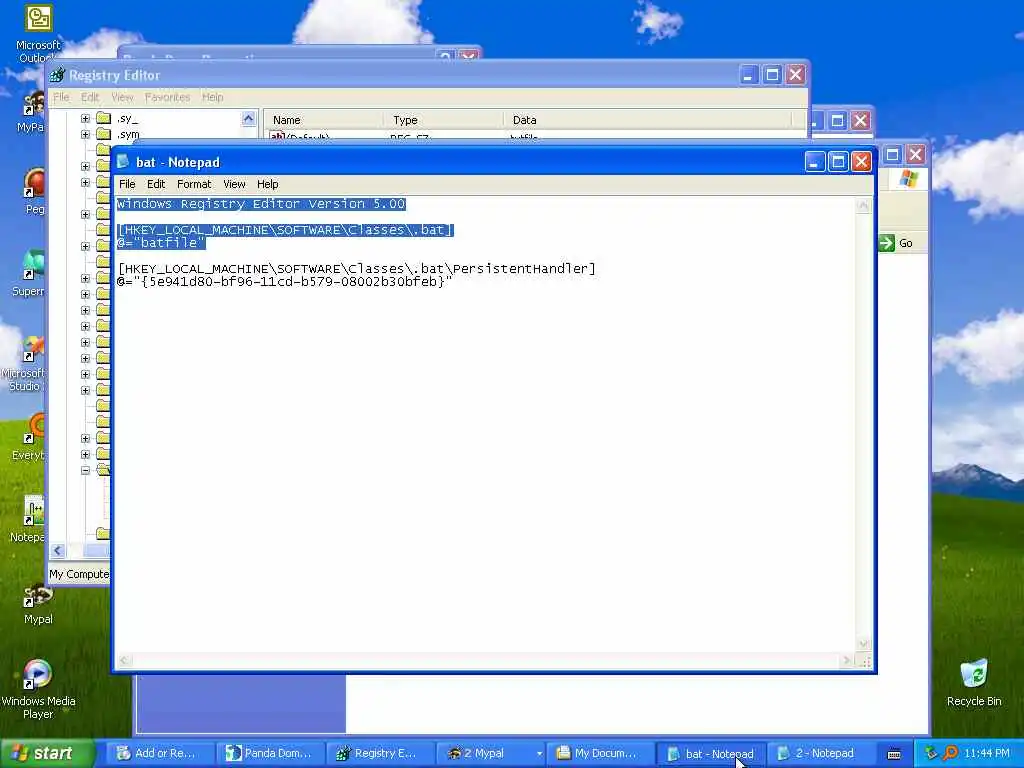Click the Windows flag logo in the background window
Viewport: 1024px width, 768px height.
pyautogui.click(x=908, y=178)
